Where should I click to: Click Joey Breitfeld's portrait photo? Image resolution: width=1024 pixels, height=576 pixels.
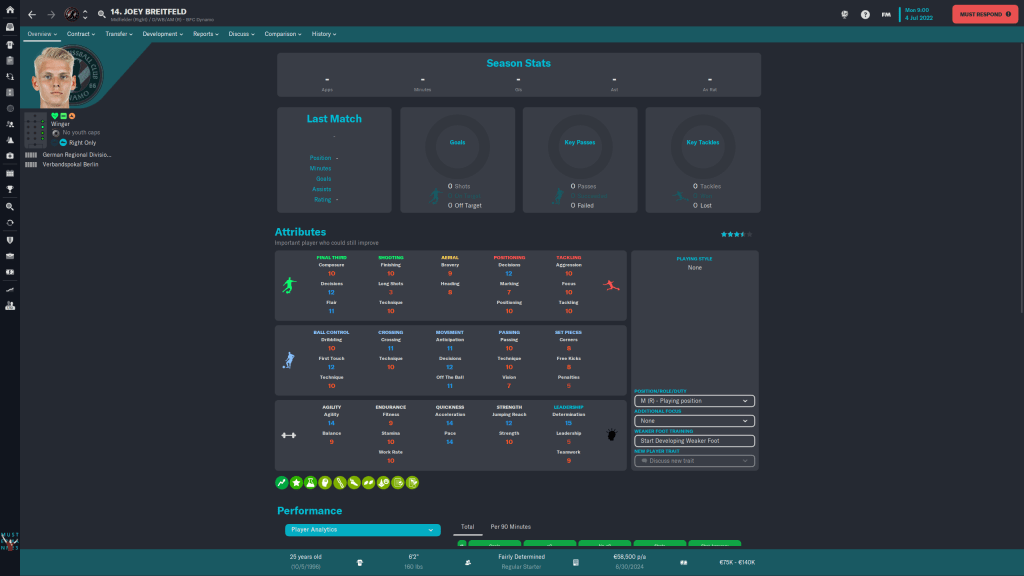52,77
